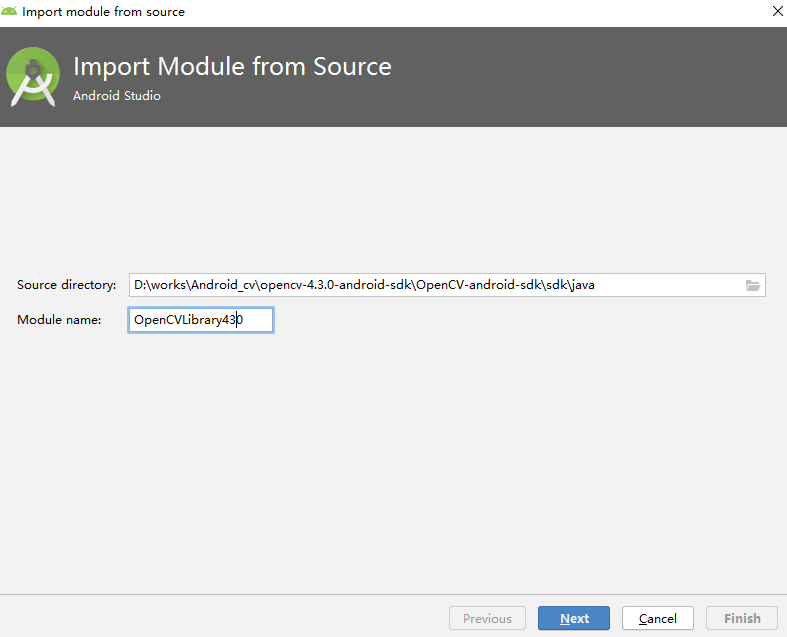This screenshot has height=637, width=787.
Task: Click the Android Studio logo in the header
Action: 33,77
